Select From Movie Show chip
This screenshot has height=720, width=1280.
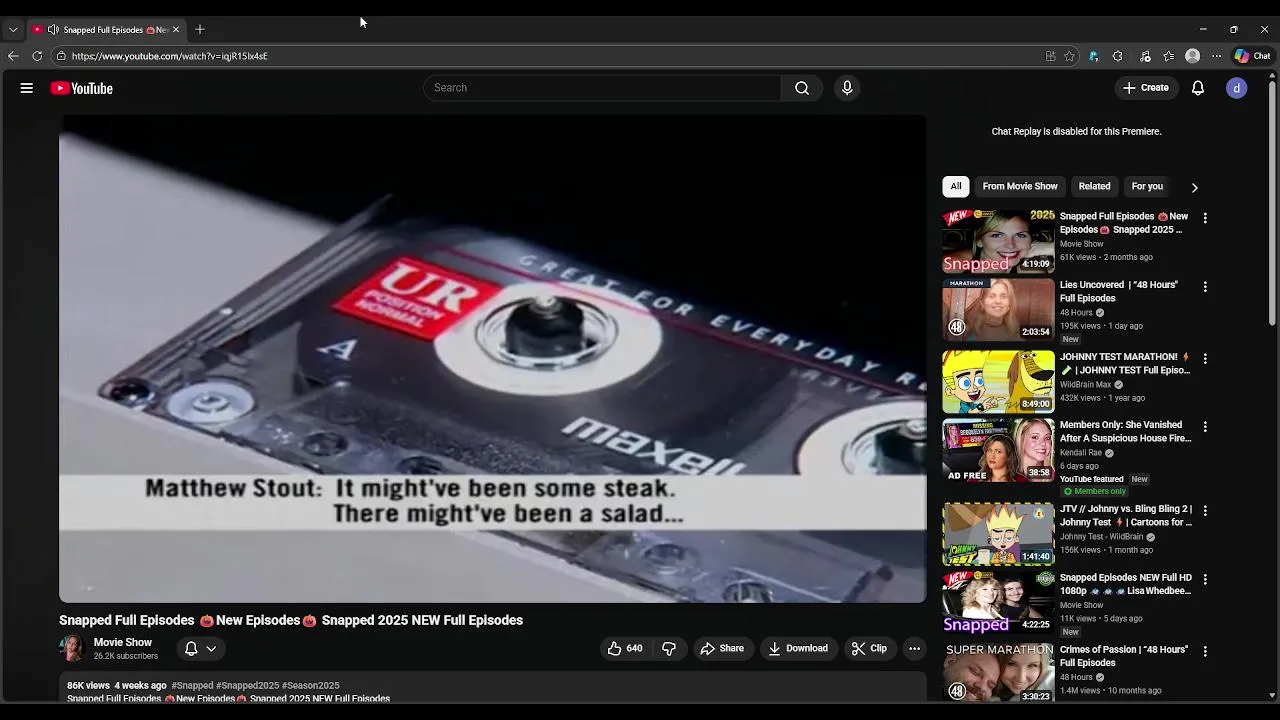(x=1020, y=186)
